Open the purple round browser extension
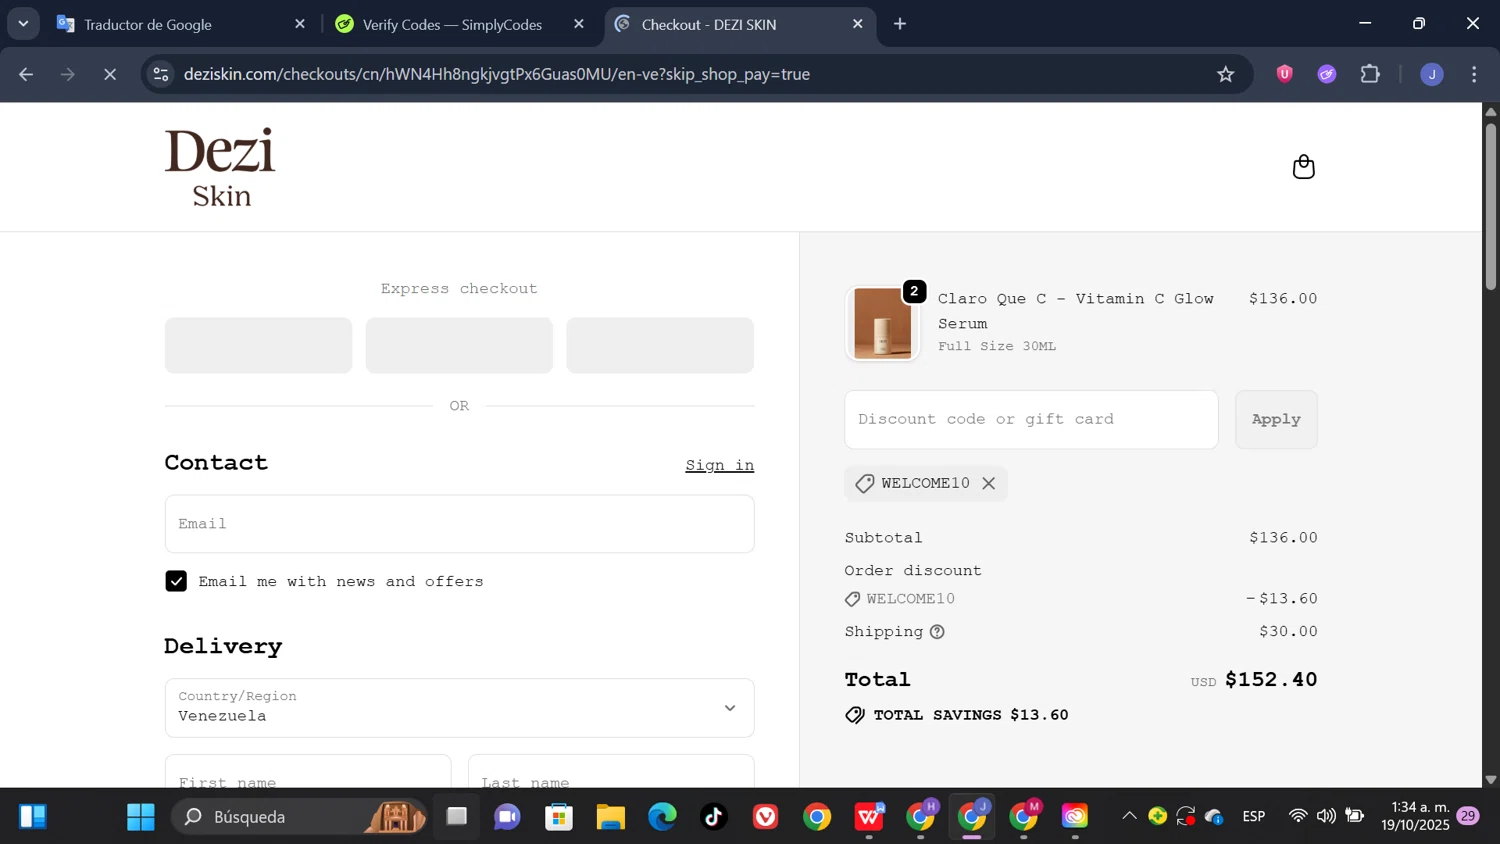Screen dimensions: 1500x844 (x=1327, y=74)
